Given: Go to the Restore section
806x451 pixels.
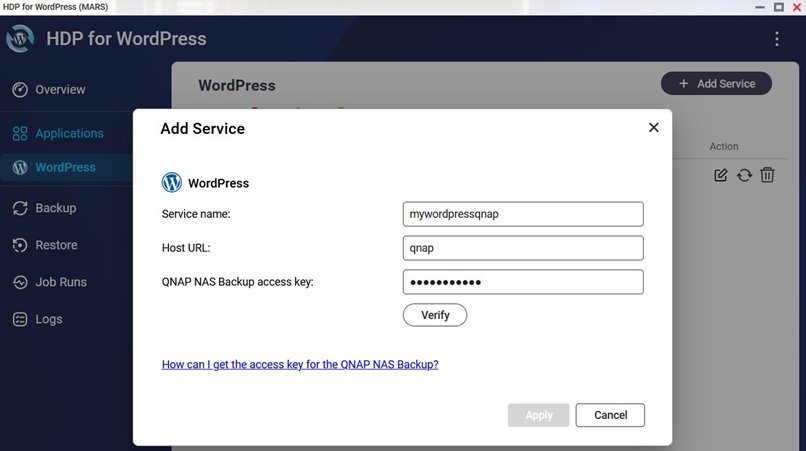Looking at the screenshot, I should pos(56,245).
